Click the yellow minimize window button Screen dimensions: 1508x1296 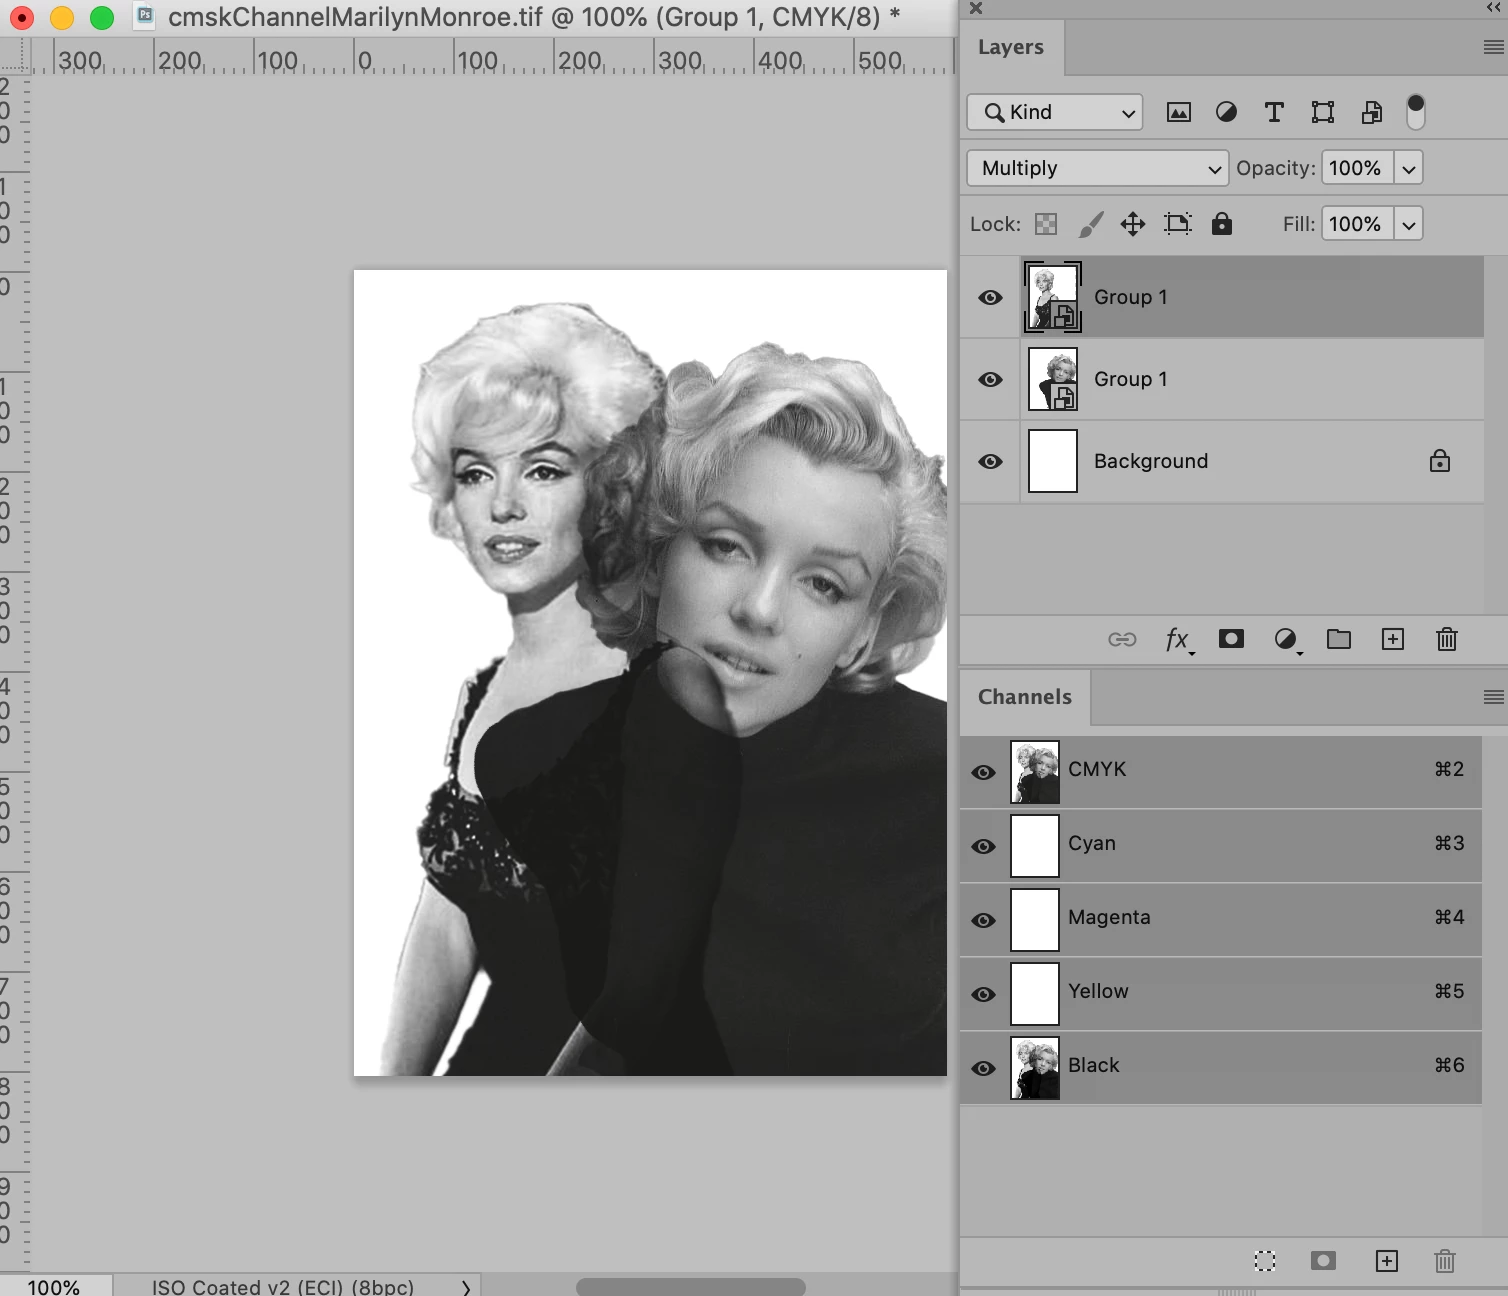[x=62, y=18]
